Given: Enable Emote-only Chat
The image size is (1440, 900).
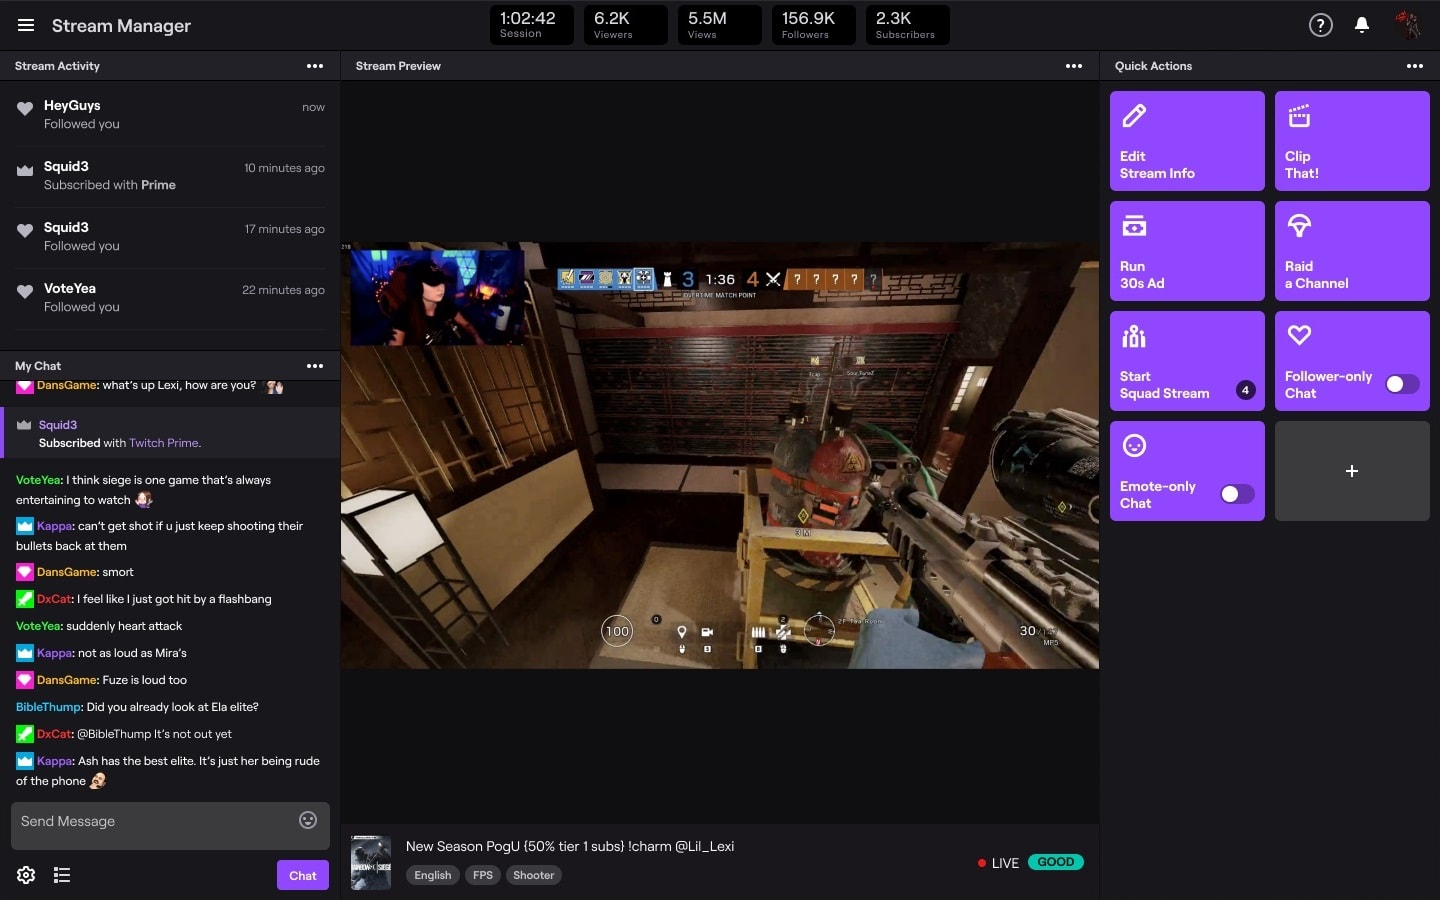Looking at the screenshot, I should pyautogui.click(x=1237, y=494).
